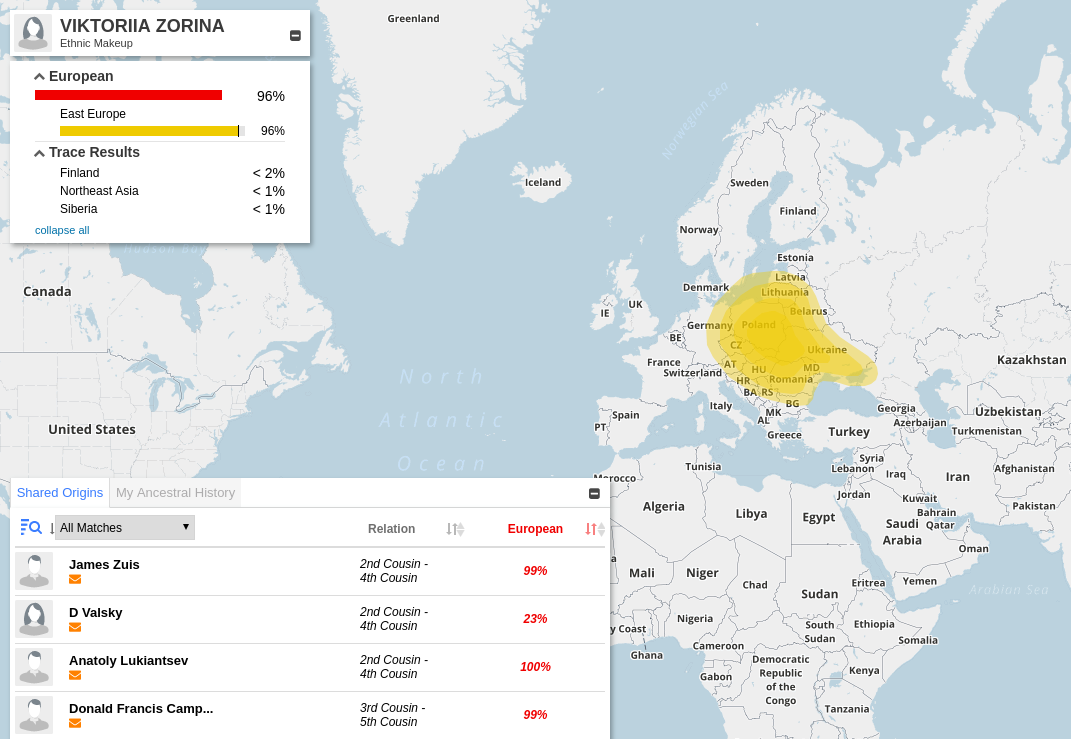Open the All Matches dropdown
Viewport: 1071px width, 739px height.
125,527
